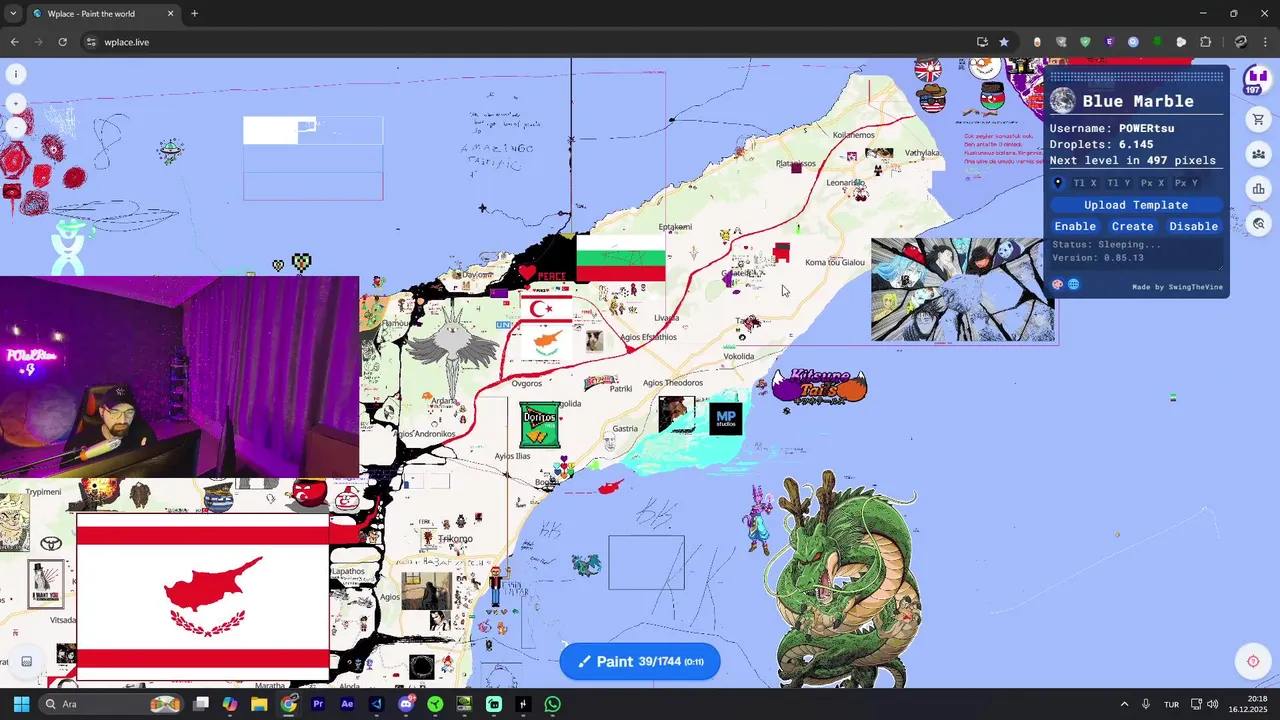Viewport: 1280px width, 720px height.
Task: Open Discord from the taskbar
Action: [406, 704]
